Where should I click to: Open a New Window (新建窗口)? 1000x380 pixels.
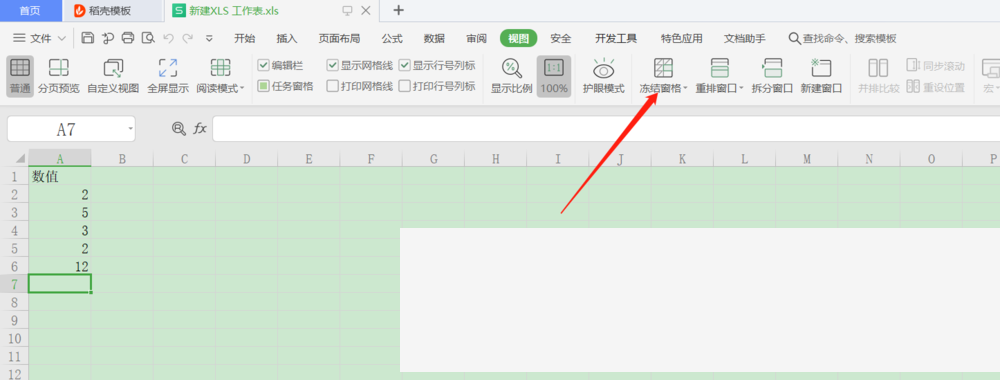[x=821, y=76]
